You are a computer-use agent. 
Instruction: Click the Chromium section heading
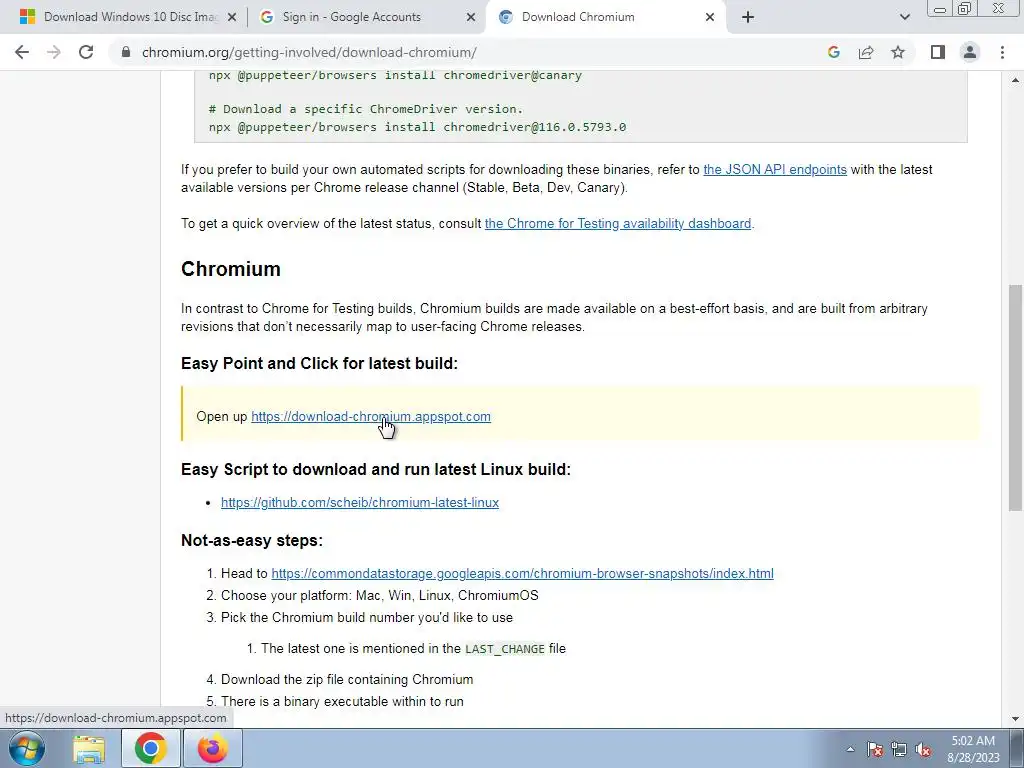231,269
